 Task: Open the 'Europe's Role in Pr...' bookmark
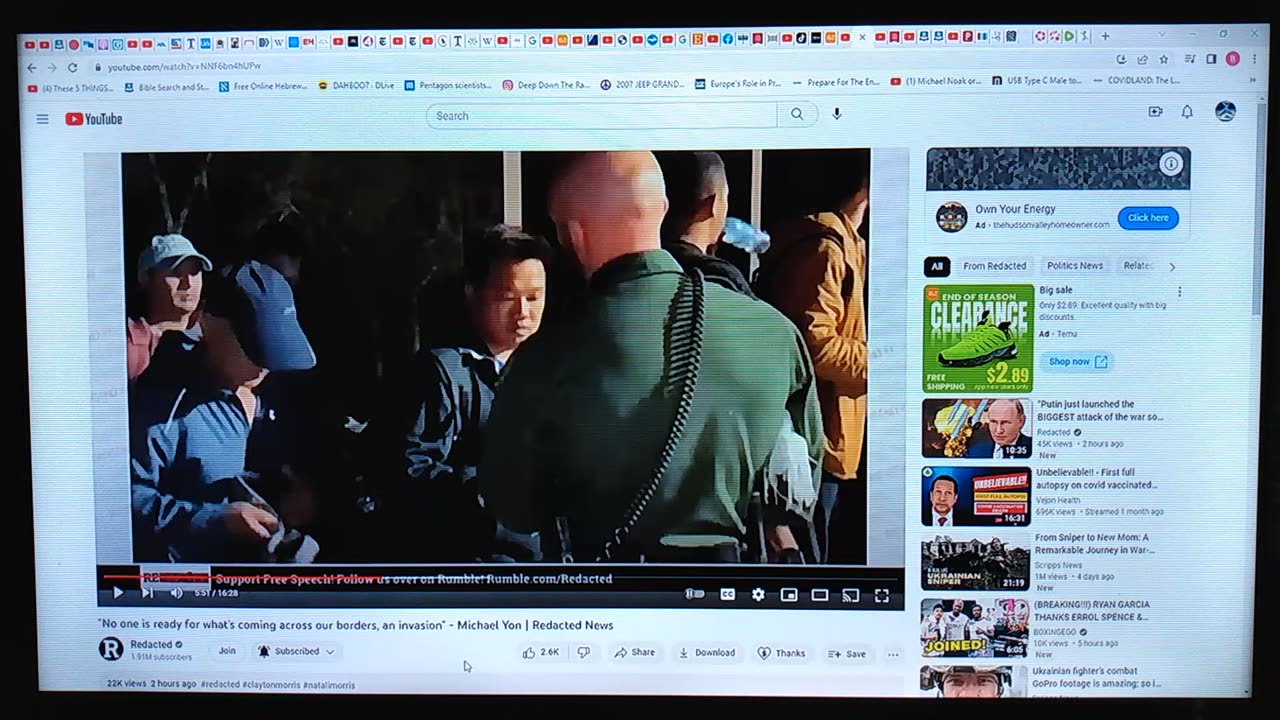(738, 84)
